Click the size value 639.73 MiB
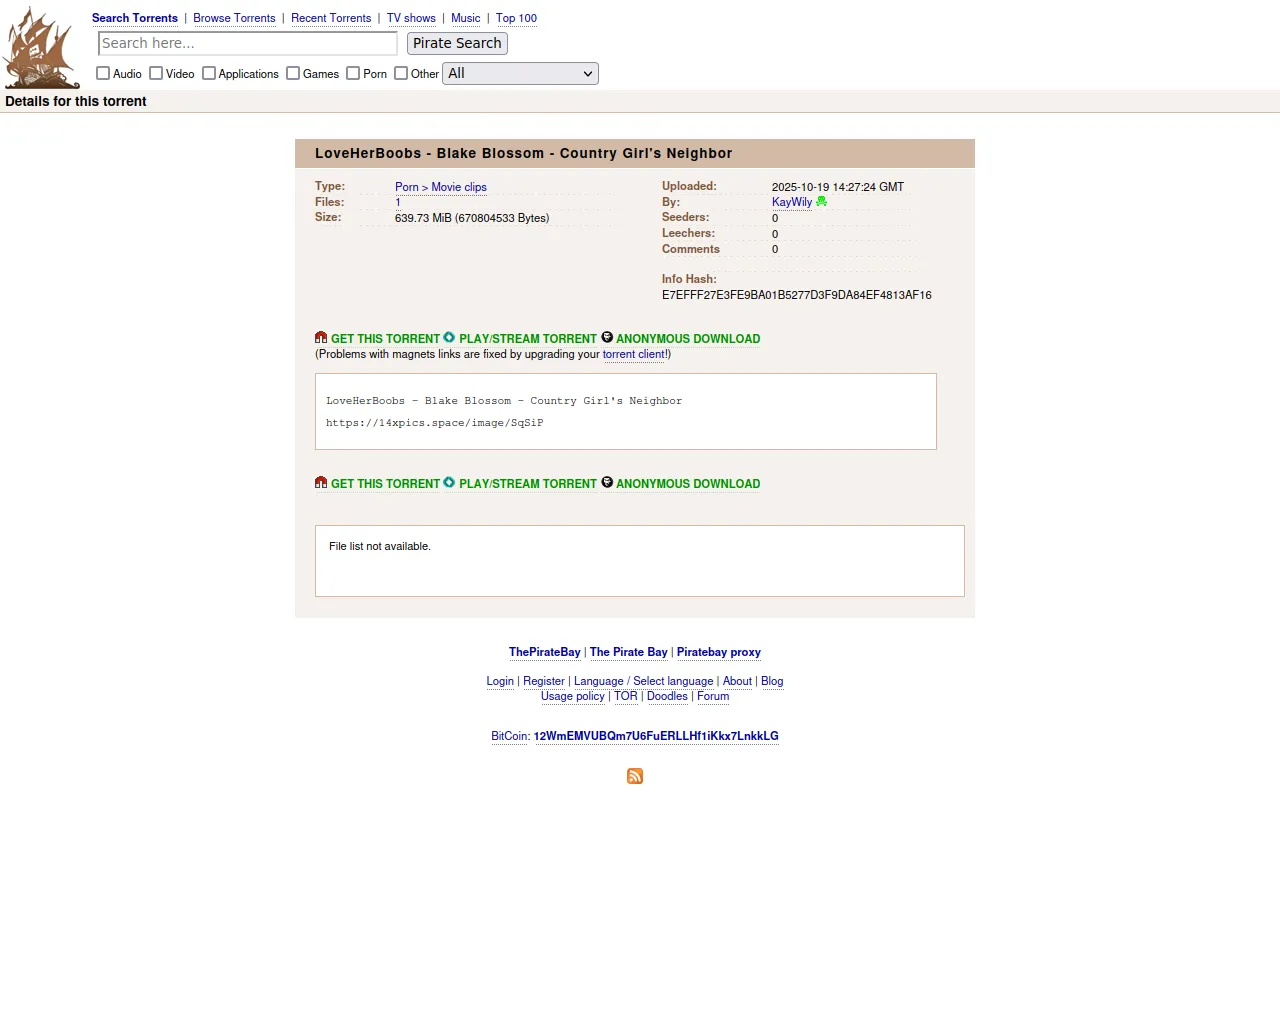 point(472,218)
